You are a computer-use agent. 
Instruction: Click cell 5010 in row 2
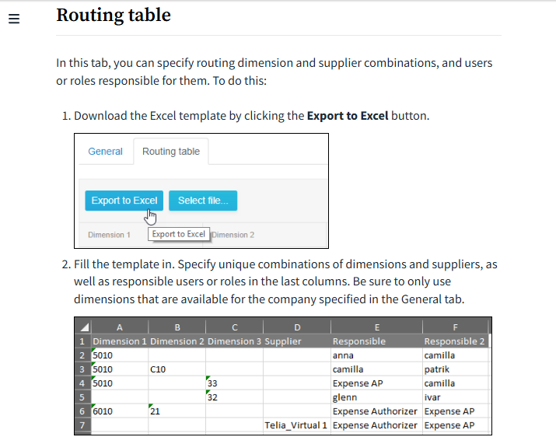(x=120, y=355)
